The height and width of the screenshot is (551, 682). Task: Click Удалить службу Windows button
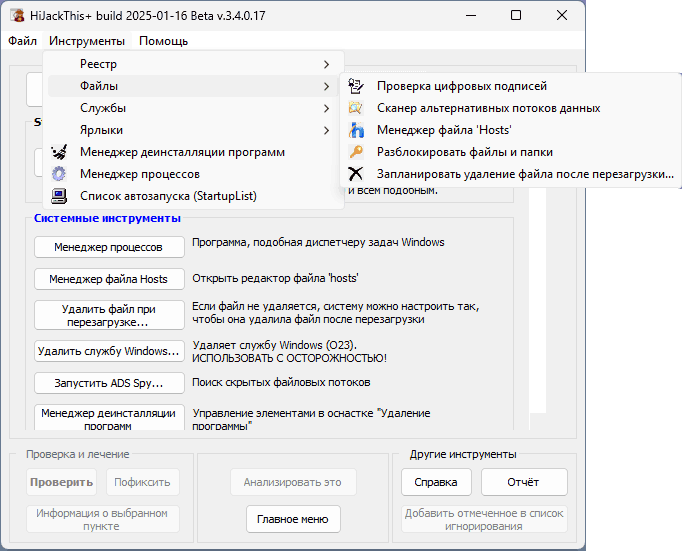[109, 351]
